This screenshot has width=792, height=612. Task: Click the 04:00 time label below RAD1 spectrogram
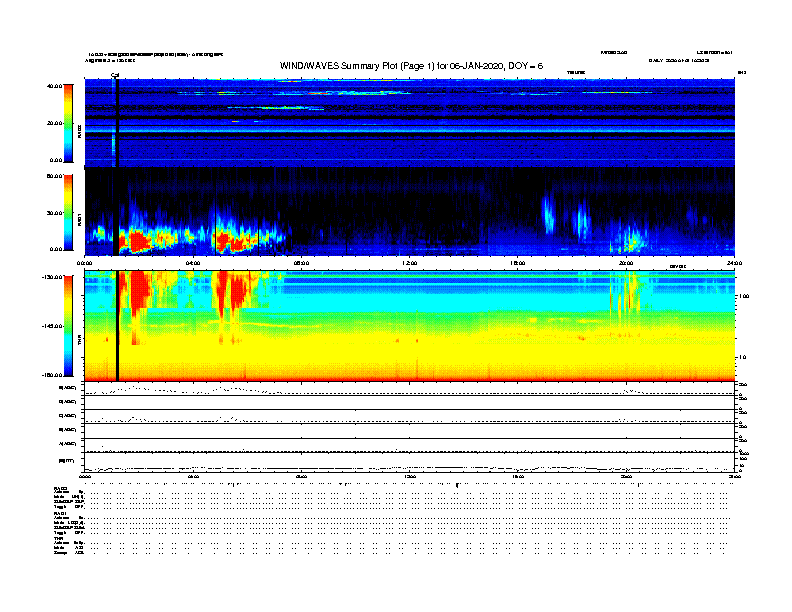(x=193, y=263)
